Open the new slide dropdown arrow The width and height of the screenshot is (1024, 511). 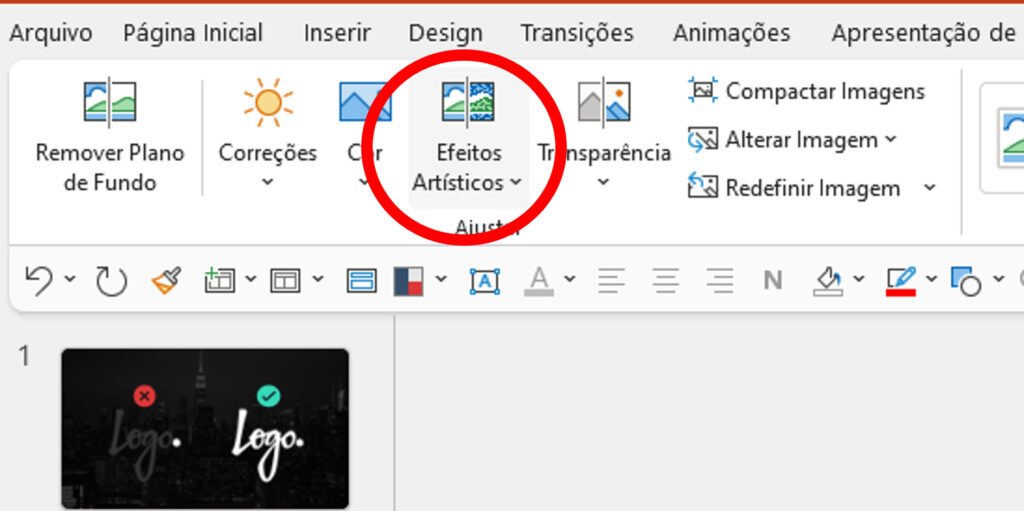(x=250, y=281)
